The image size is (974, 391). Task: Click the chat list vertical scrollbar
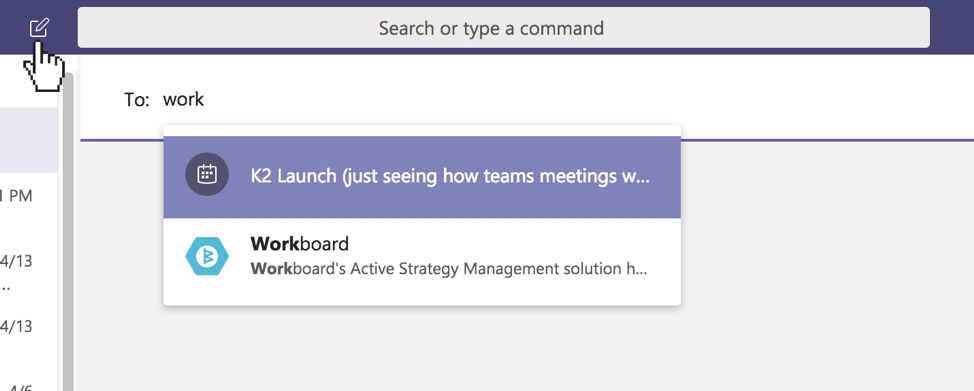[68, 230]
